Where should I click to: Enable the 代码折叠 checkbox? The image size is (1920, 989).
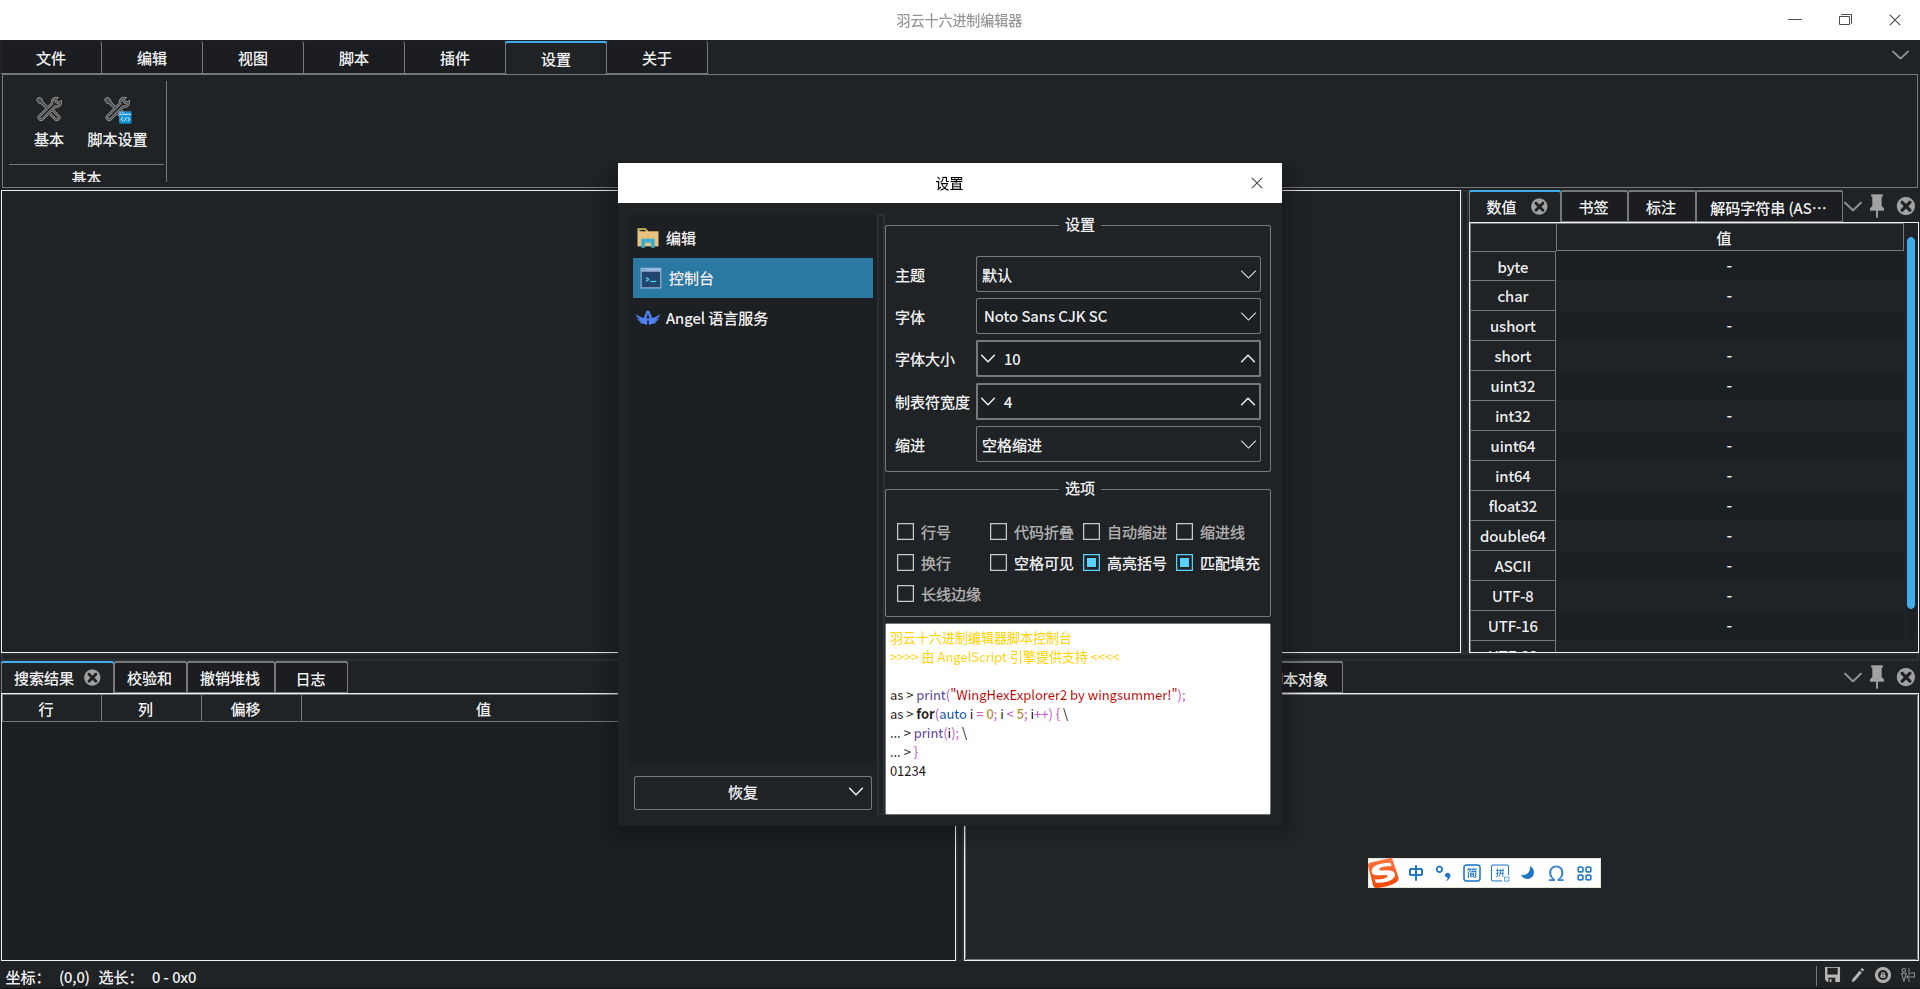998,532
